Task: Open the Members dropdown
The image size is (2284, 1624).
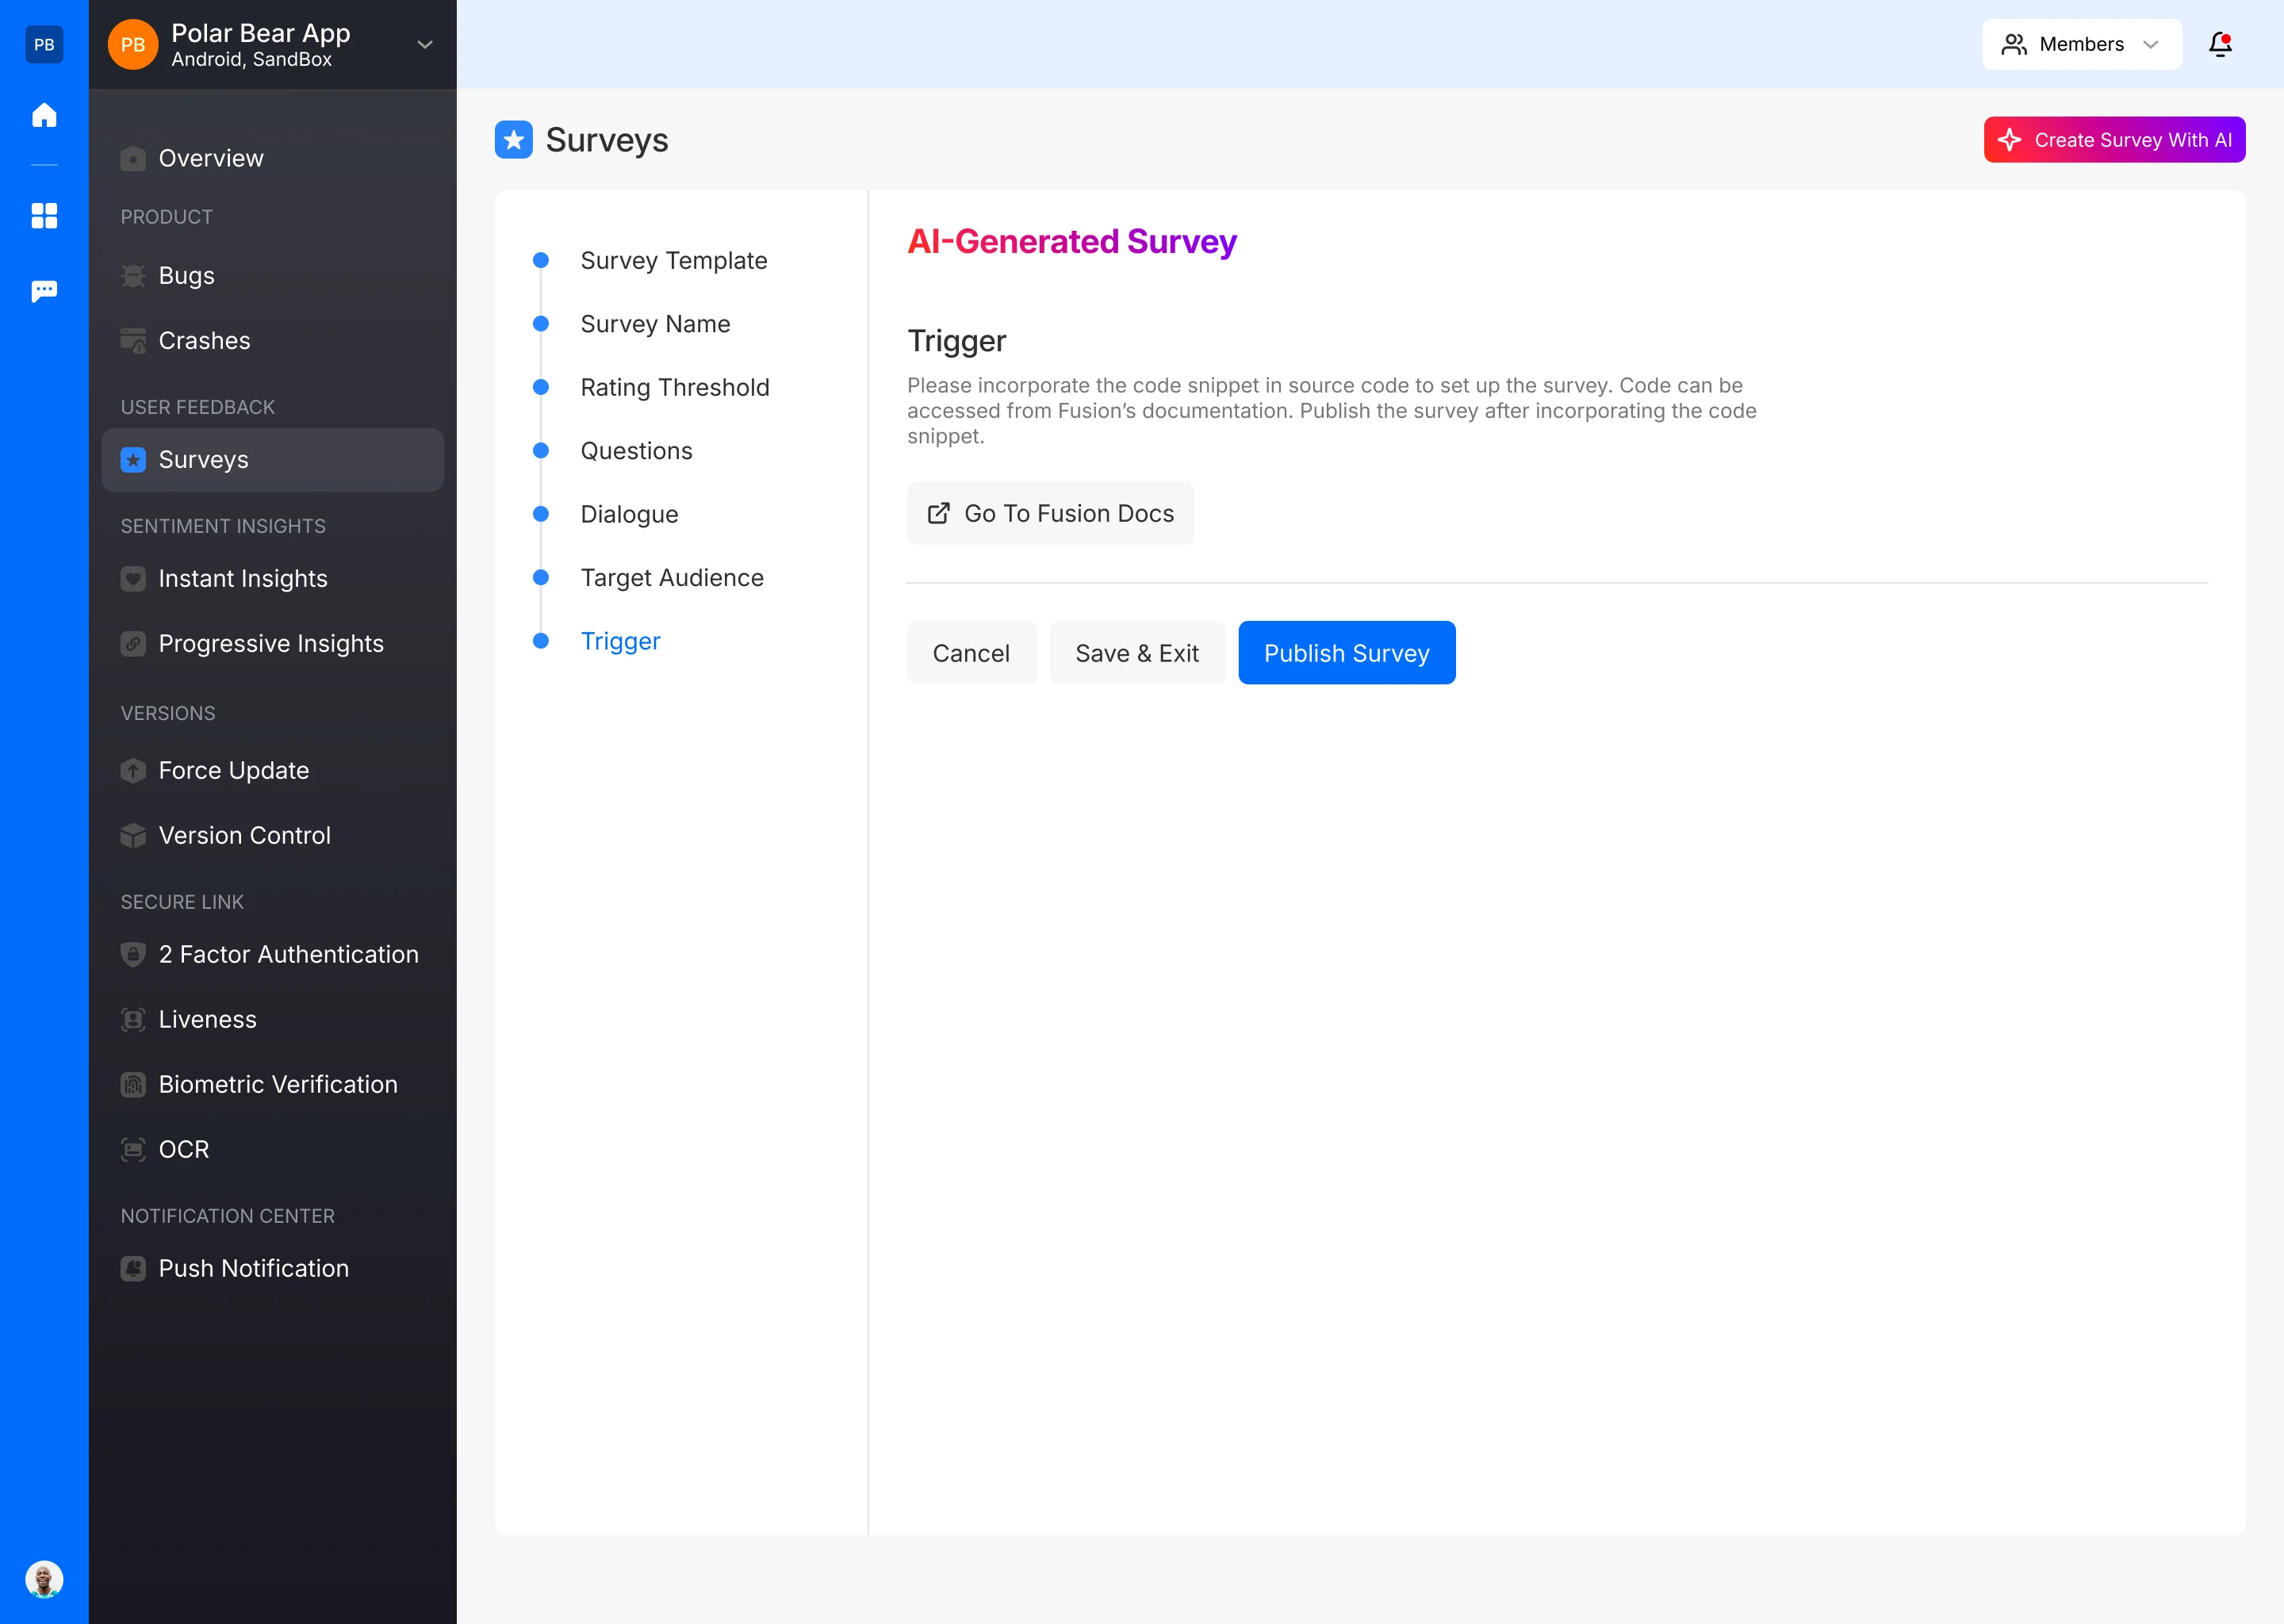Action: click(x=2081, y=44)
